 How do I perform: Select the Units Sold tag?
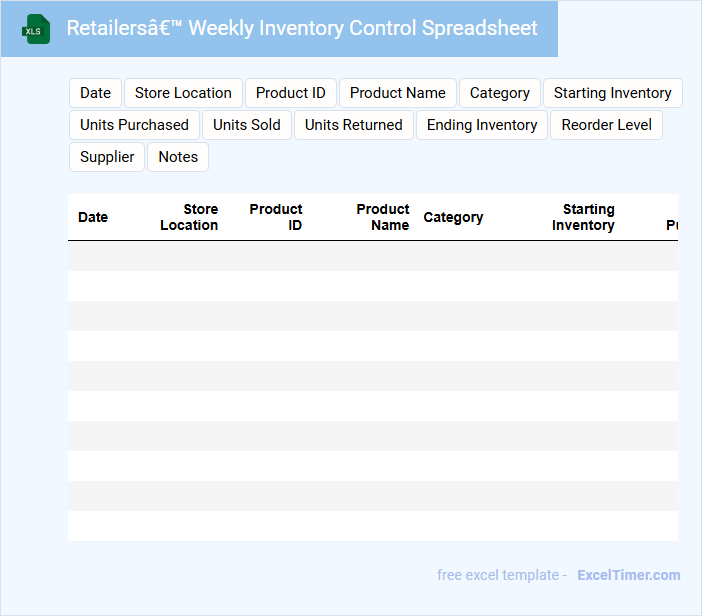(x=246, y=125)
